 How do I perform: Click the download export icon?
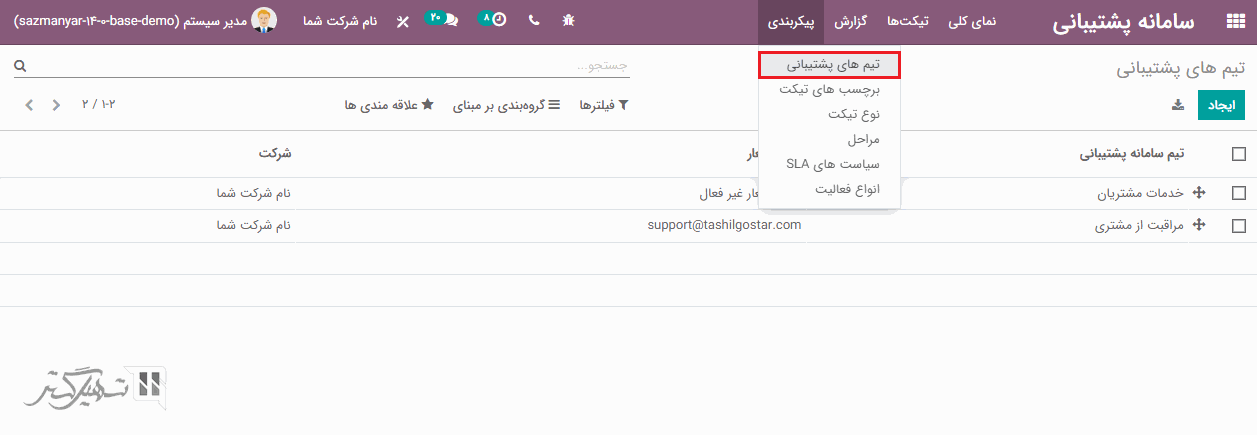1177,105
